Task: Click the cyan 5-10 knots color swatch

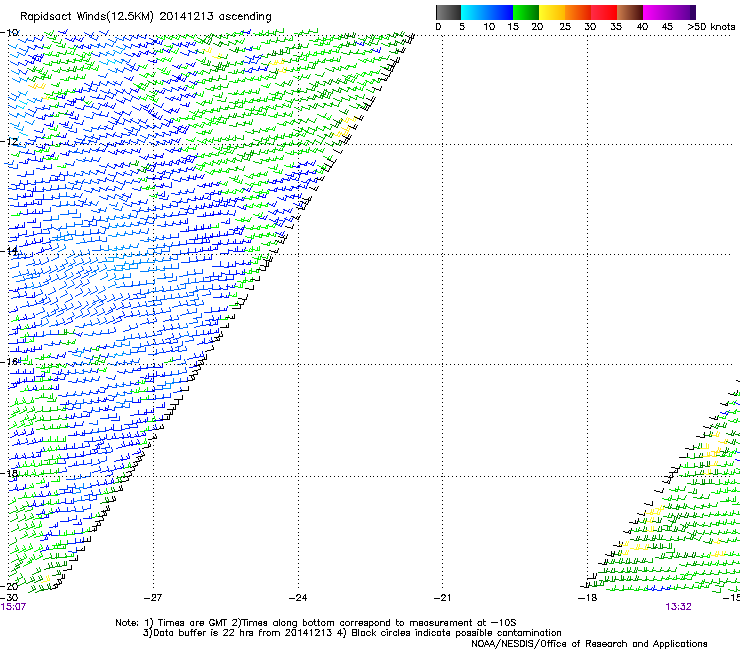Action: tap(473, 12)
